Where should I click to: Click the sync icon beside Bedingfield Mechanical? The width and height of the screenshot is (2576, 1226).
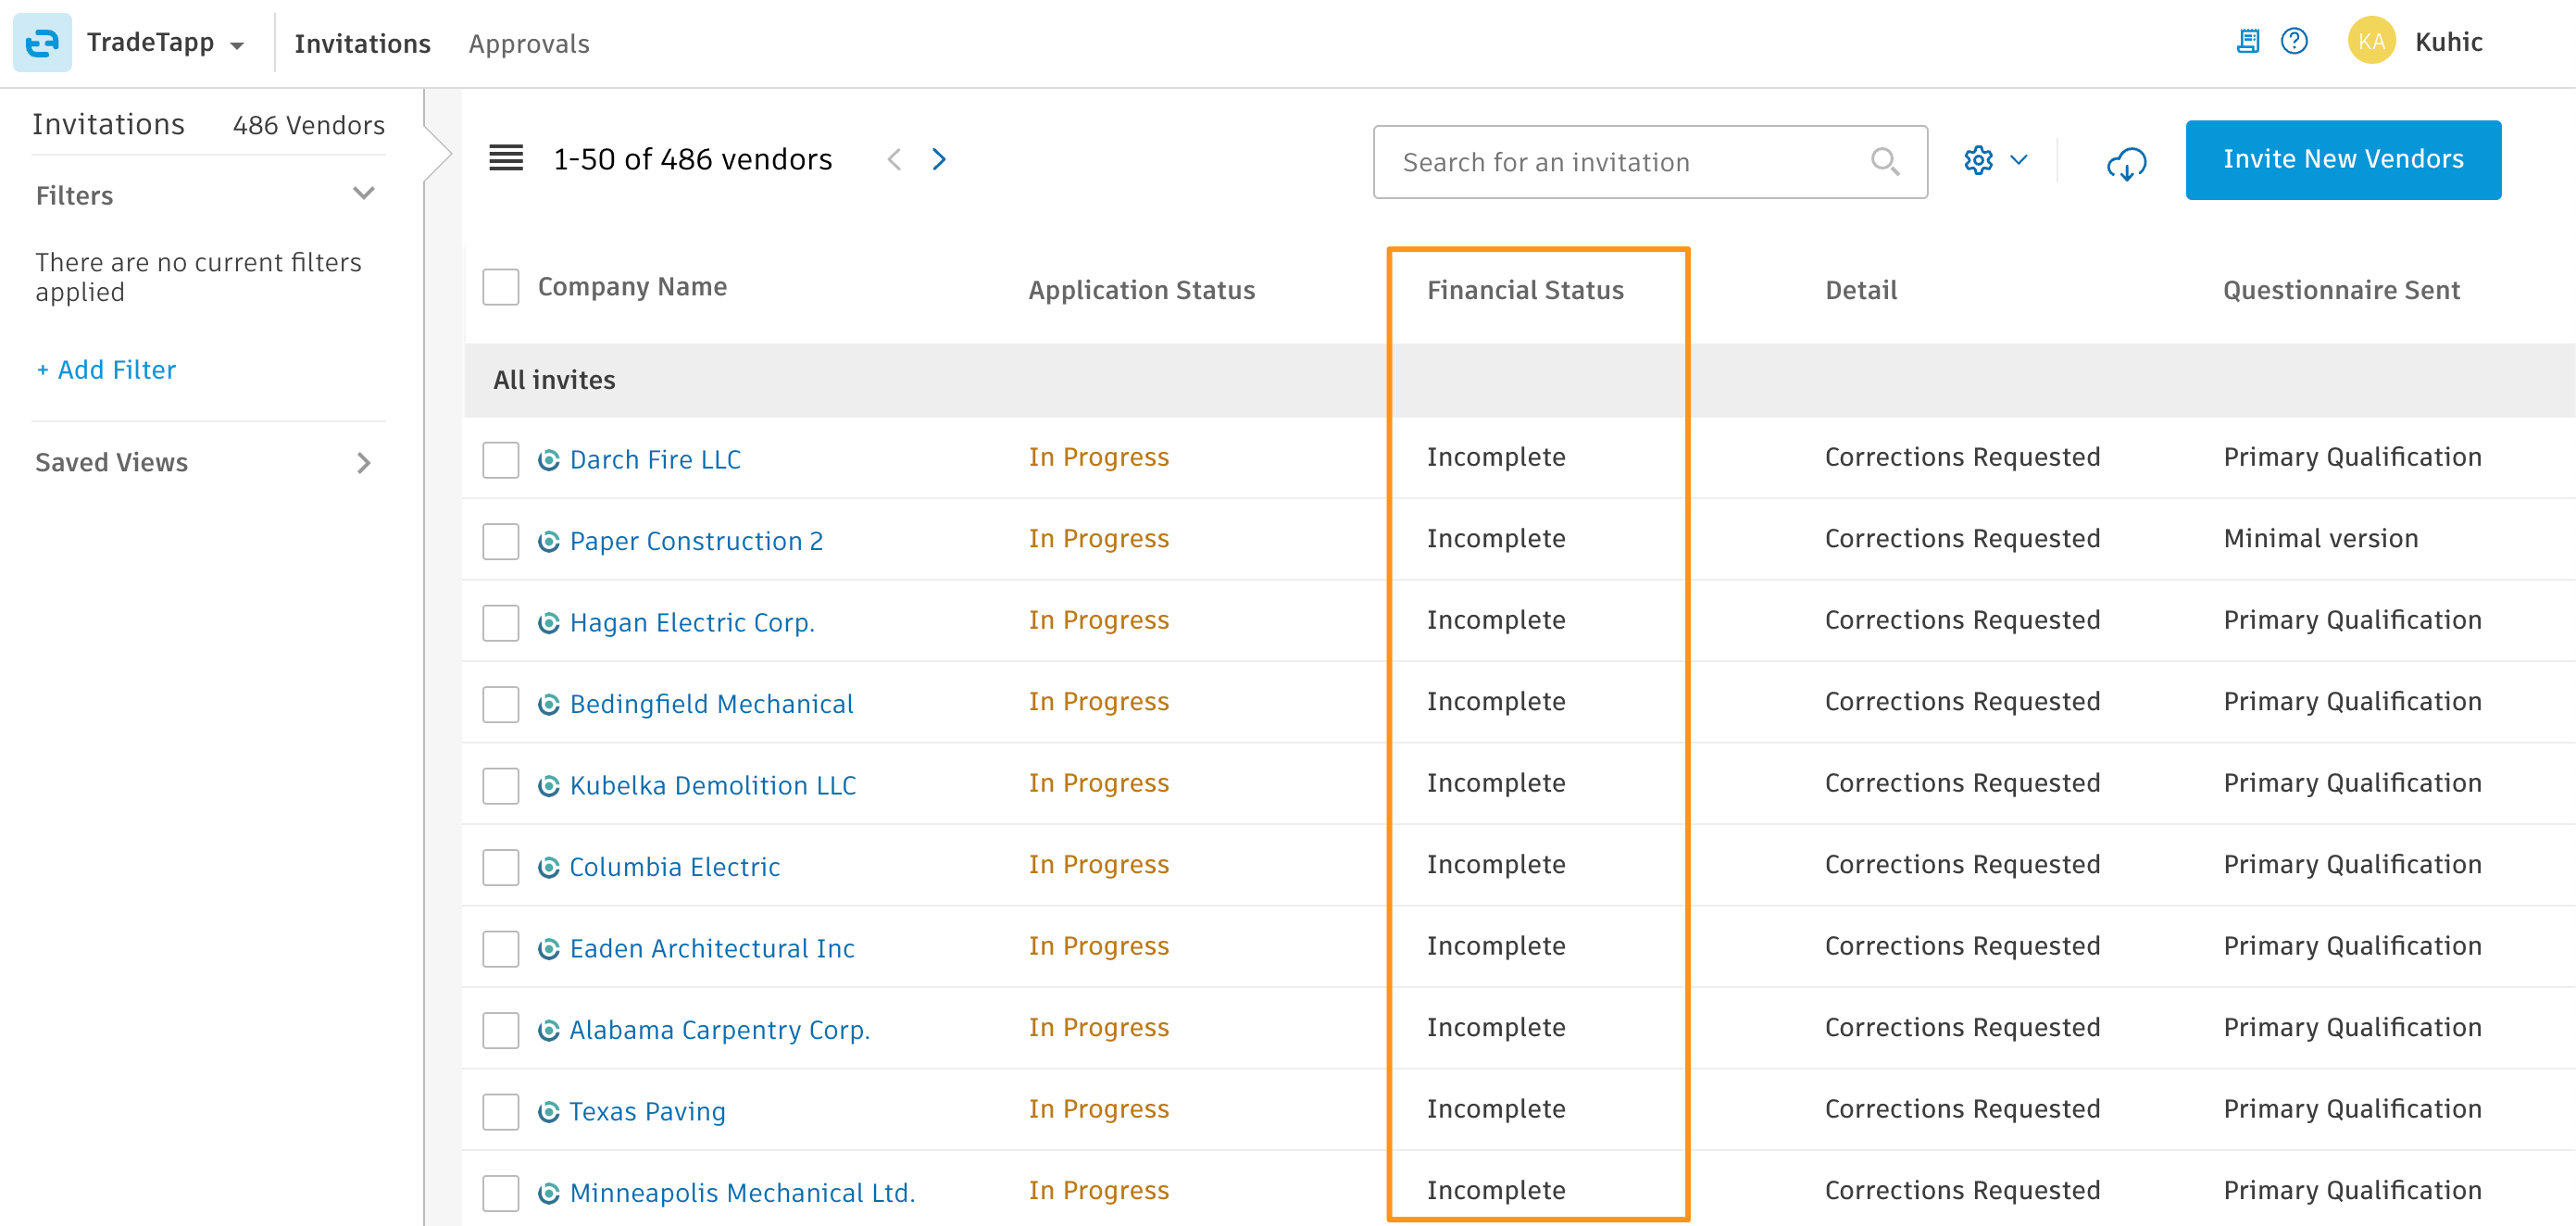548,704
